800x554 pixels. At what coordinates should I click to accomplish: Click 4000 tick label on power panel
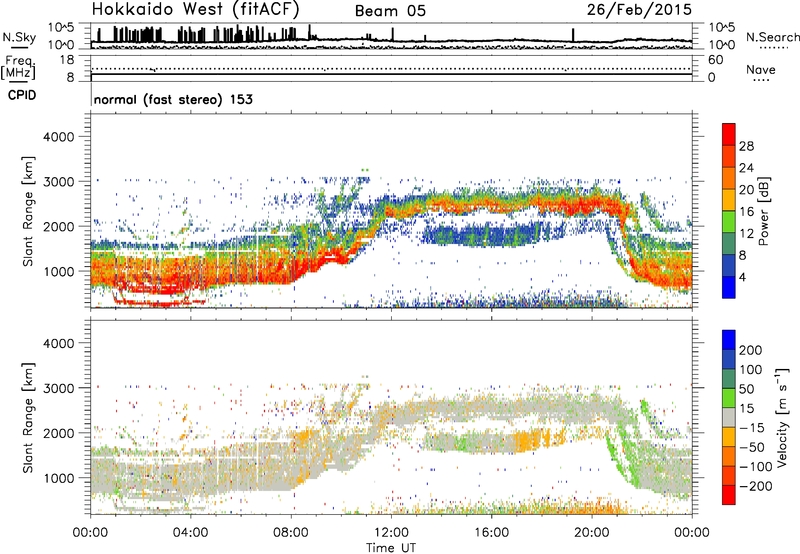coord(58,137)
